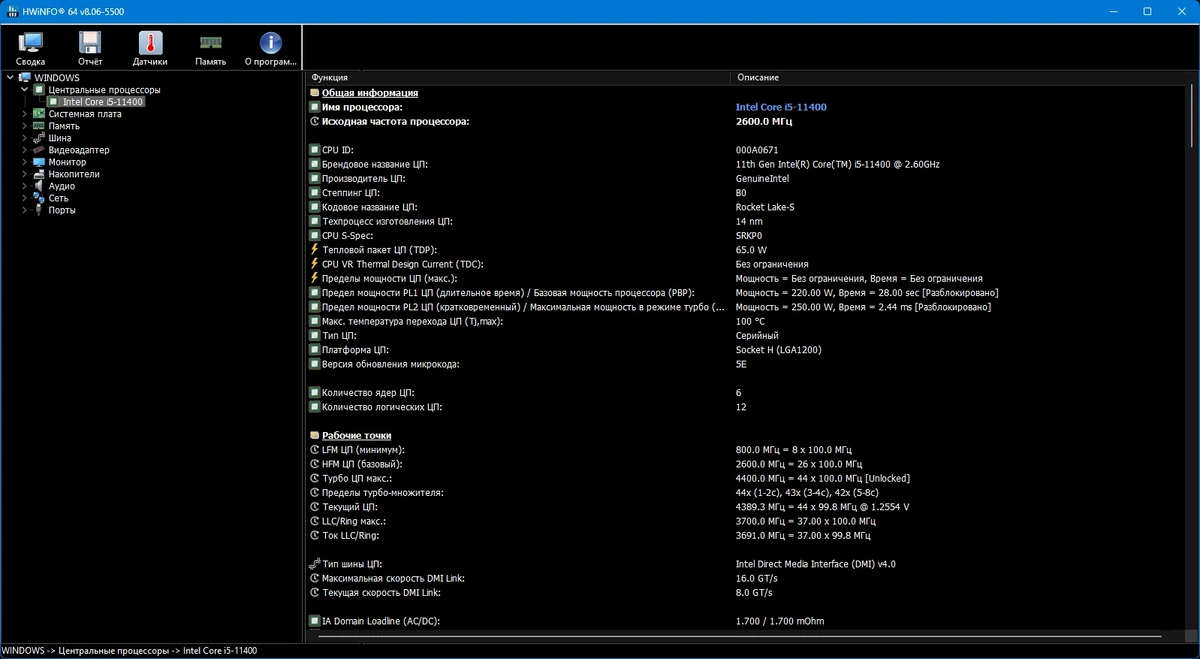Click the clock icon beside Турбо ЦП макс.
Screen dimensions: 1200x659
click(x=314, y=479)
